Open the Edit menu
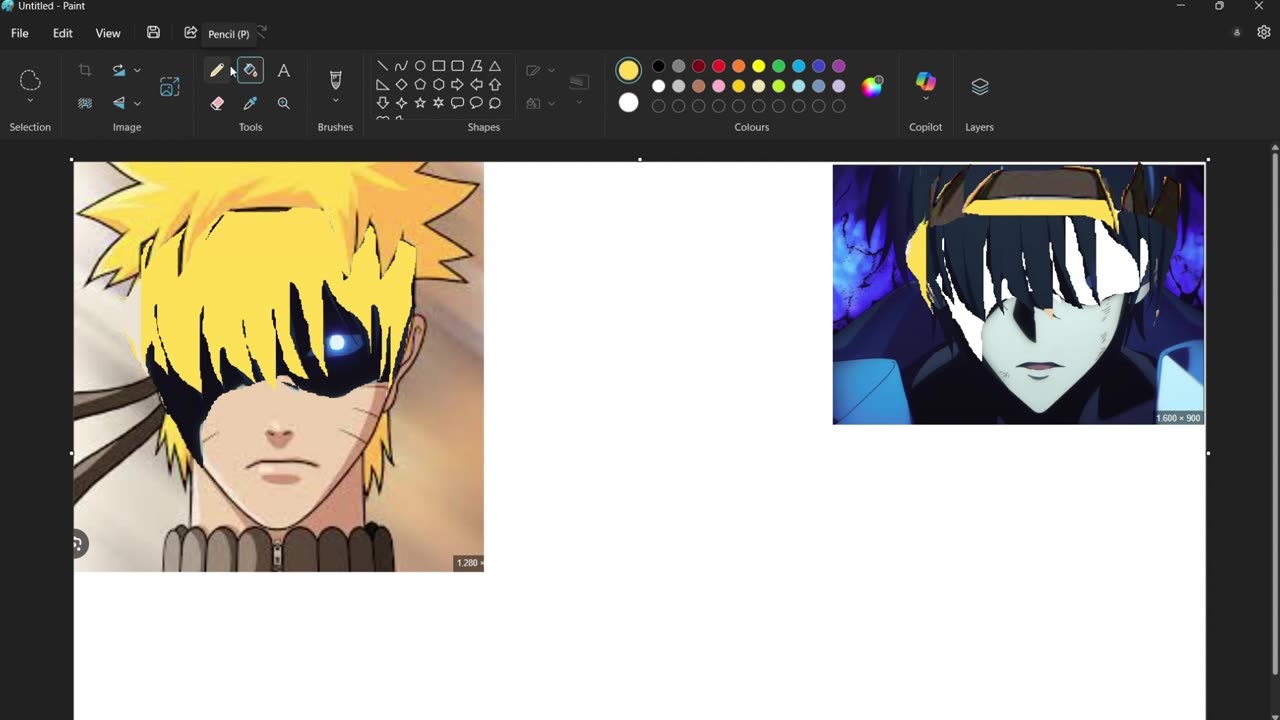 click(63, 33)
